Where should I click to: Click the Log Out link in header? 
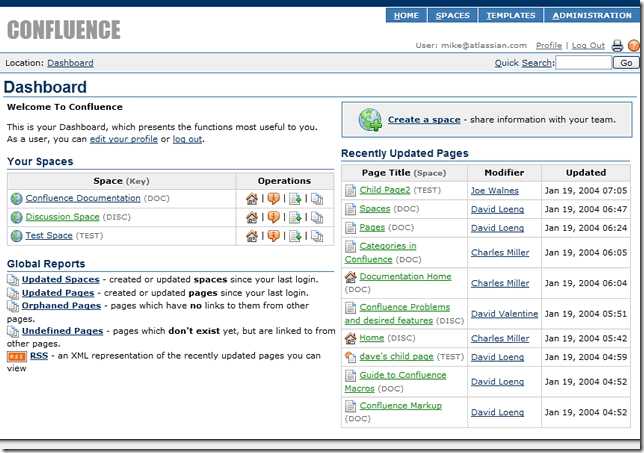point(588,46)
